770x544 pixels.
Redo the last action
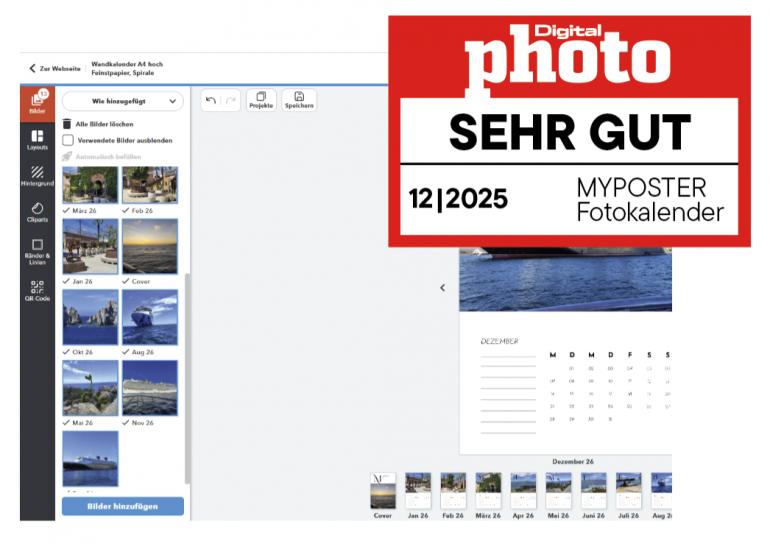230,100
